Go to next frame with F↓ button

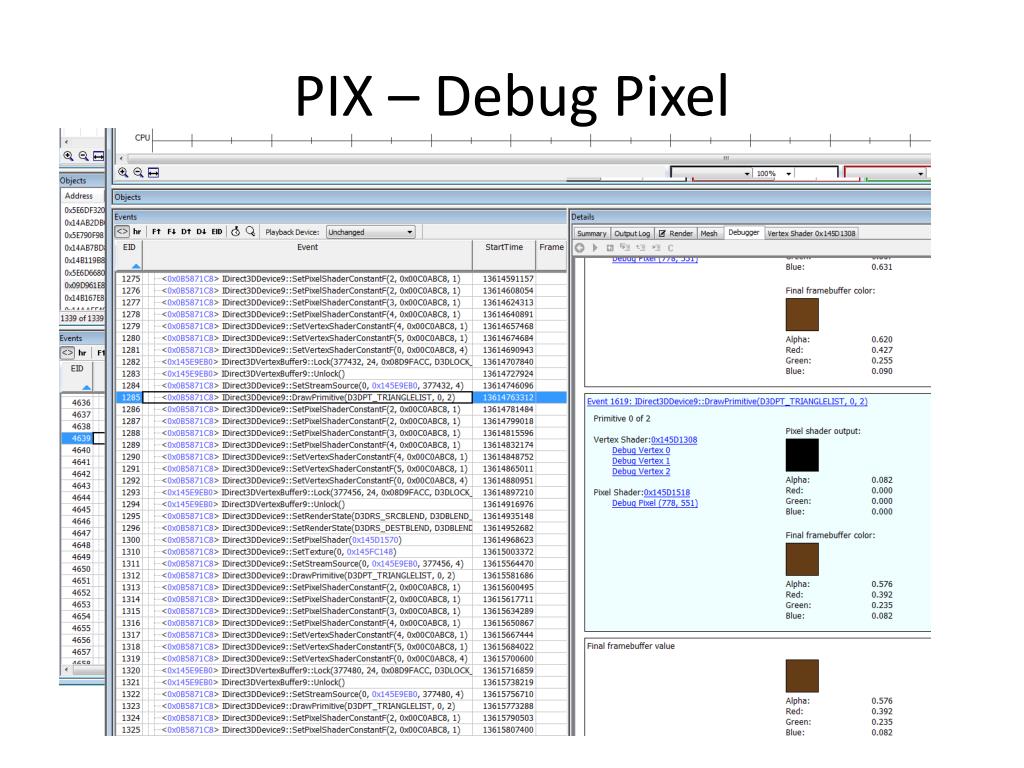(x=171, y=232)
